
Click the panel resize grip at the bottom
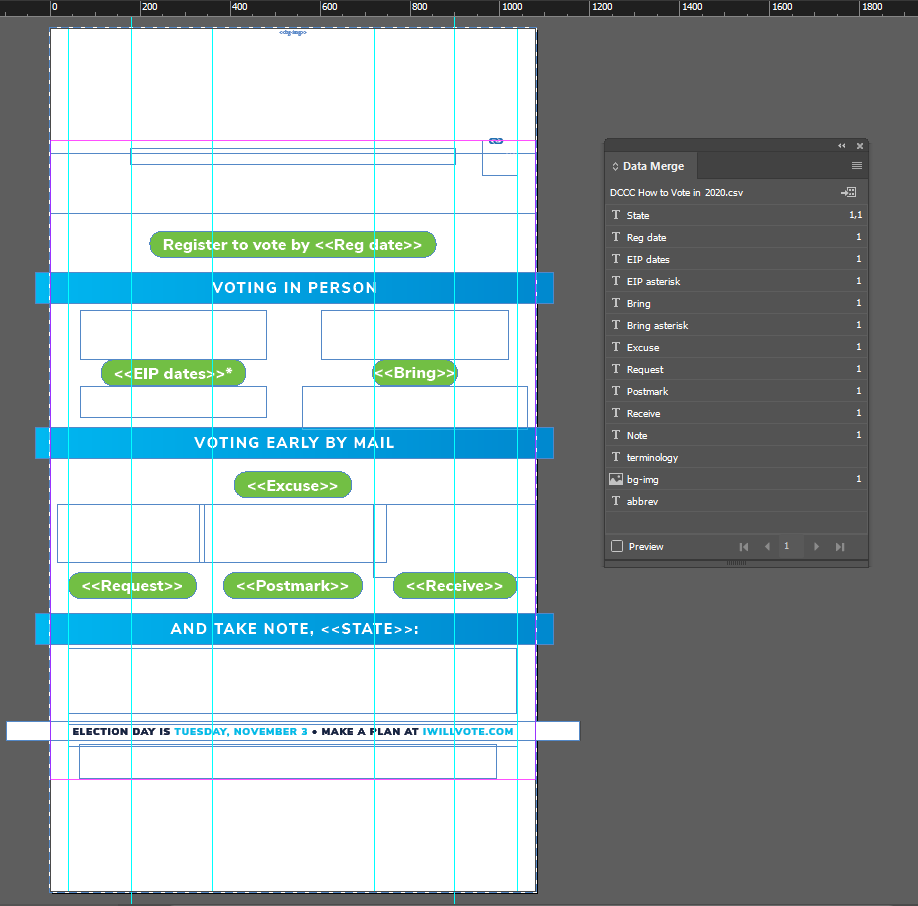pyautogui.click(x=736, y=563)
